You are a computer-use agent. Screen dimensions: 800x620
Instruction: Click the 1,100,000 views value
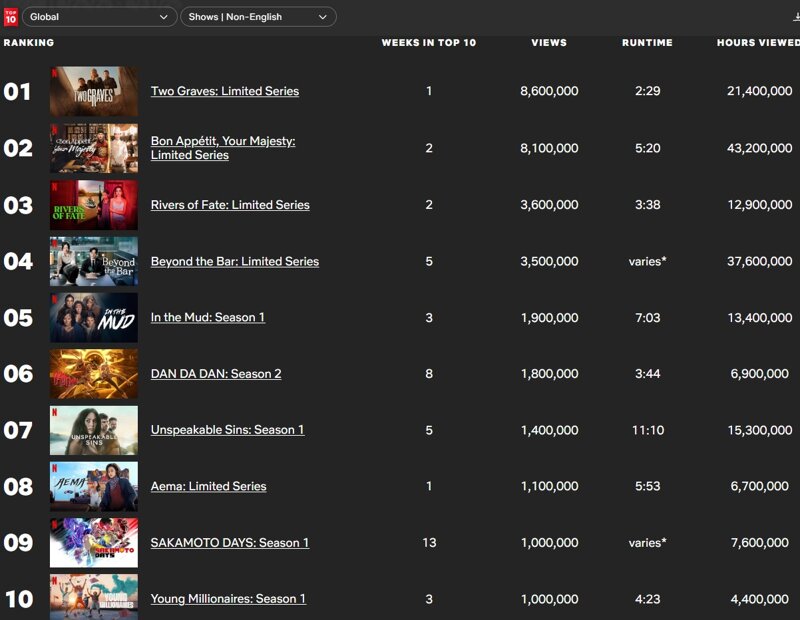pyautogui.click(x=549, y=486)
